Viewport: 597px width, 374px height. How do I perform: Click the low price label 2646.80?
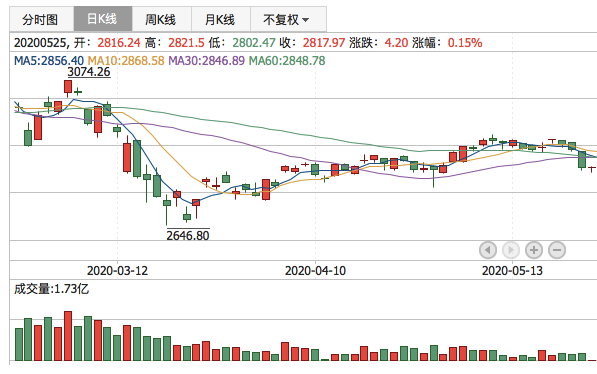[x=188, y=235]
